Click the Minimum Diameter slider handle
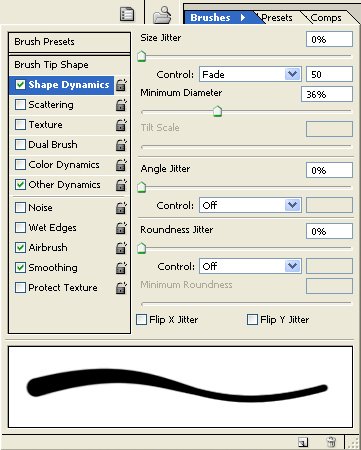The width and height of the screenshot is (361, 450). (217, 111)
